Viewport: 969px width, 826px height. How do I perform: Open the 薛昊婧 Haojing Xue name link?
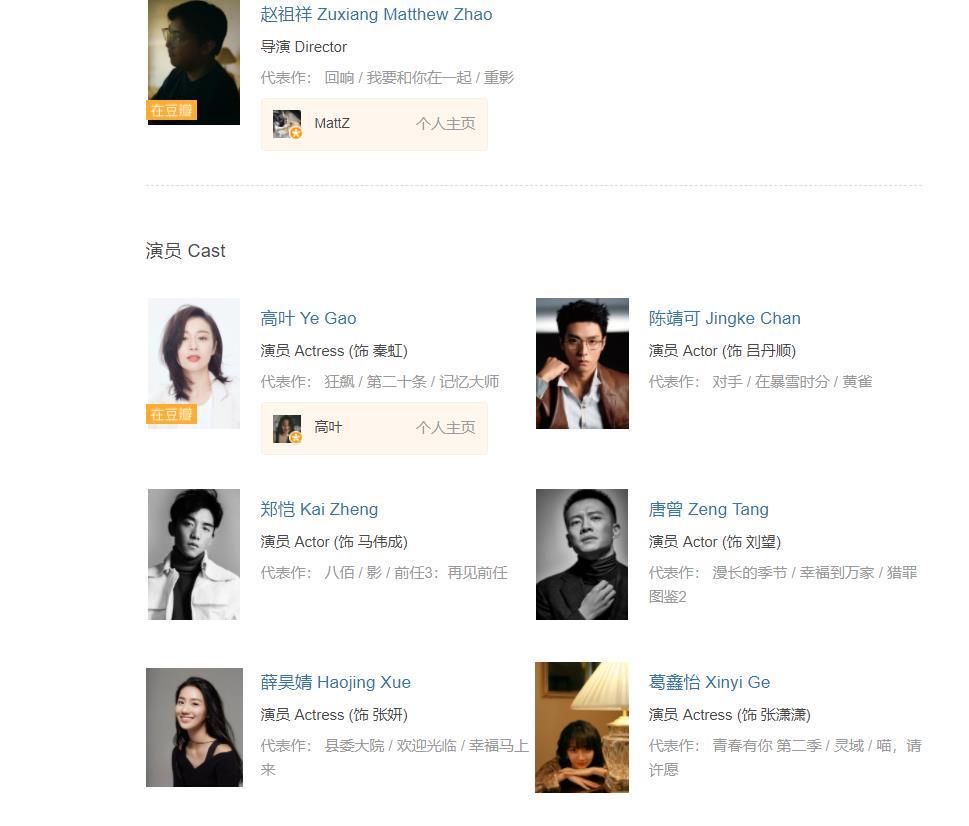click(x=336, y=682)
